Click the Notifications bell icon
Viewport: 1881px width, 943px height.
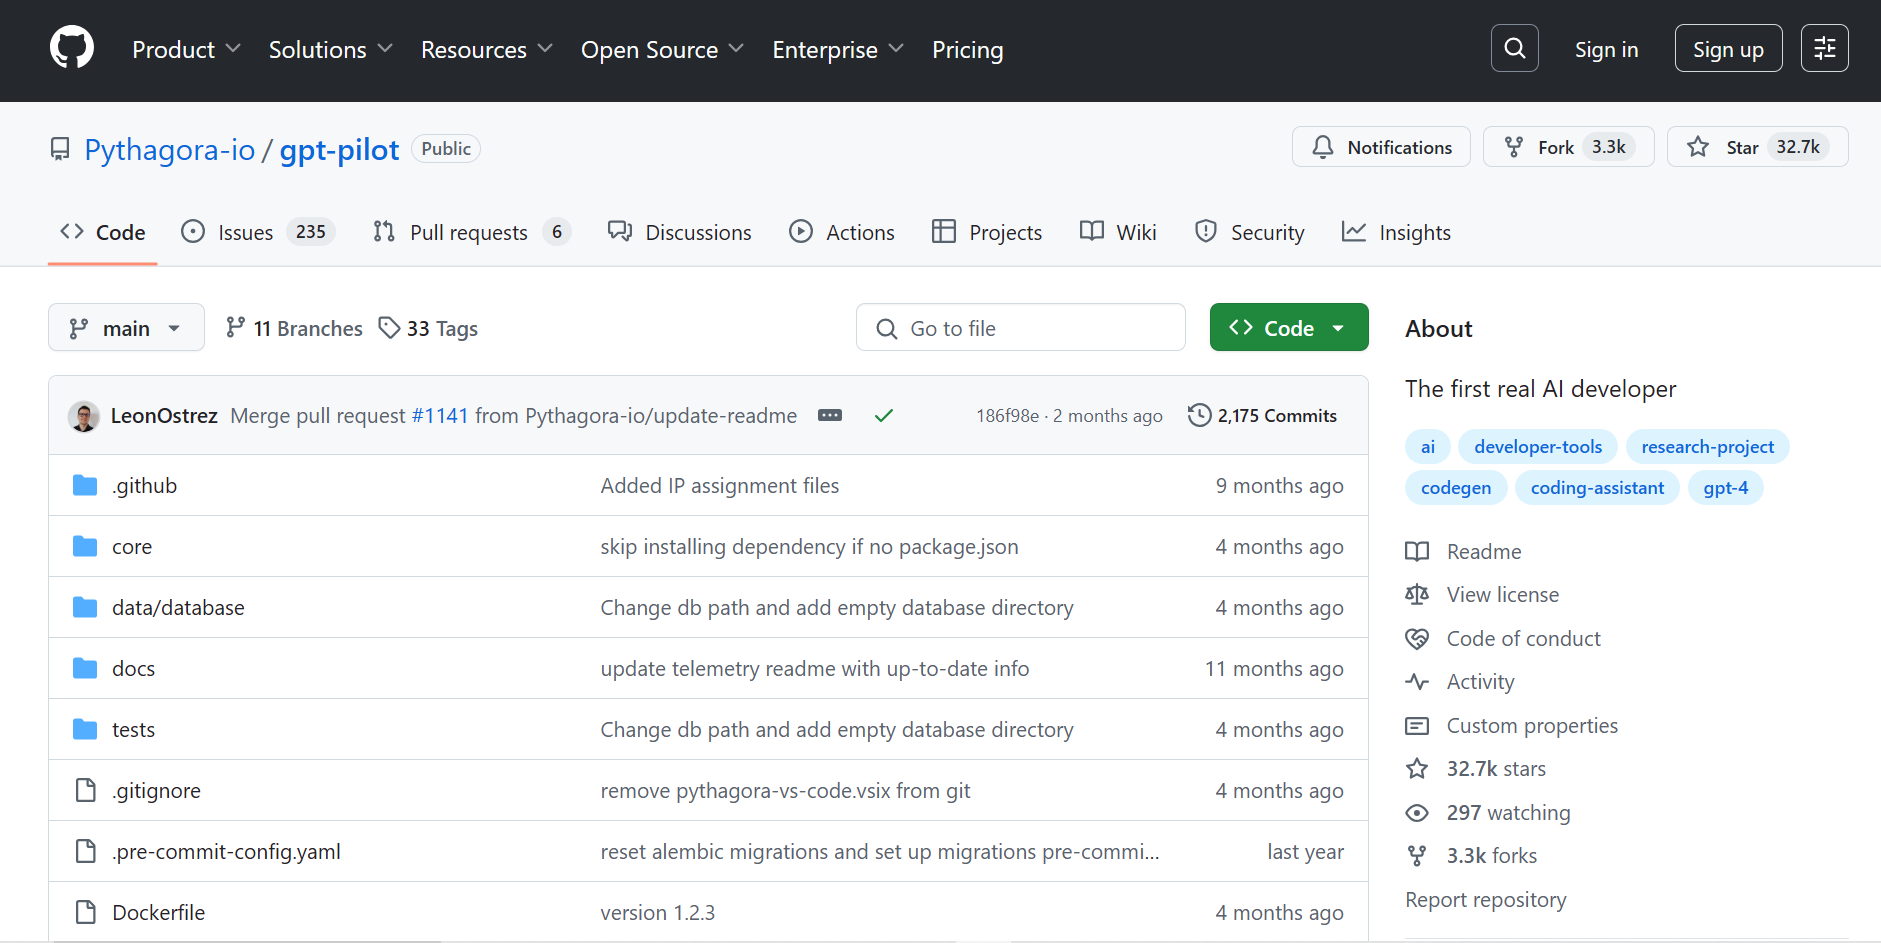point(1323,147)
